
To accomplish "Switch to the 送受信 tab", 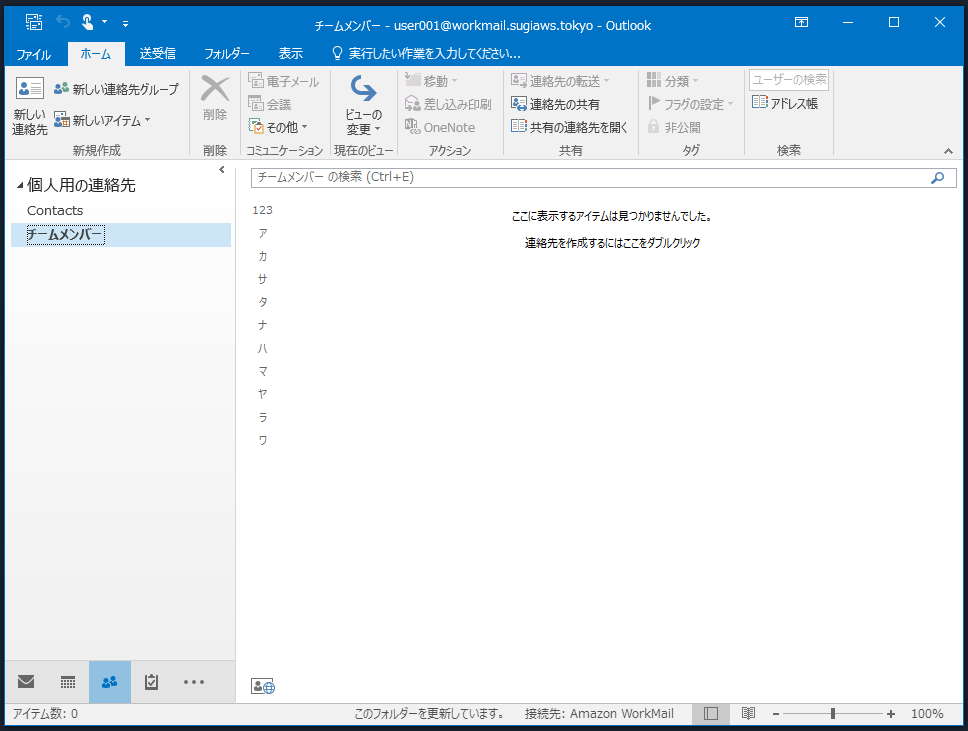I will tap(157, 54).
